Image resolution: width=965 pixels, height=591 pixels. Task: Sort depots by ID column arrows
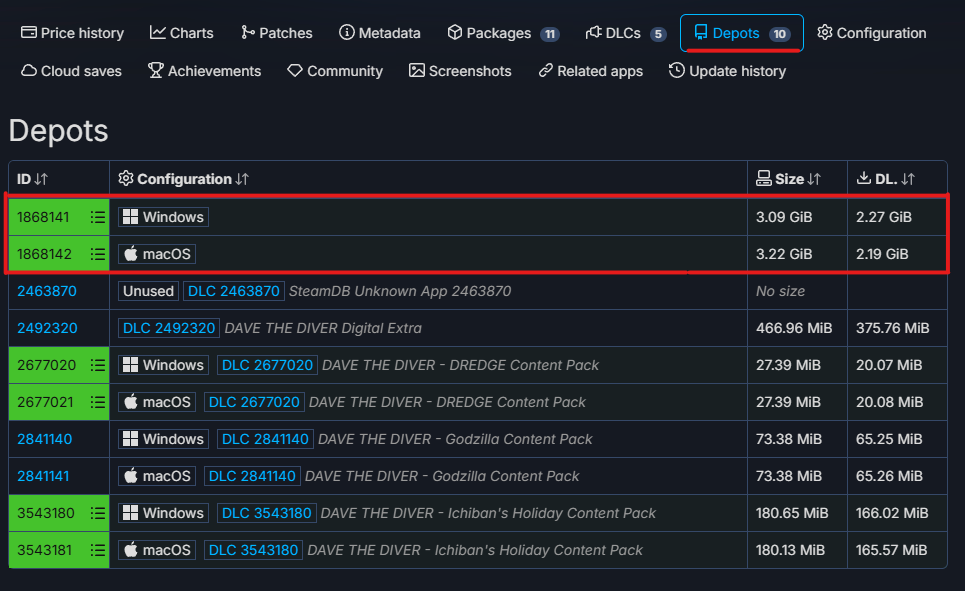coord(41,179)
